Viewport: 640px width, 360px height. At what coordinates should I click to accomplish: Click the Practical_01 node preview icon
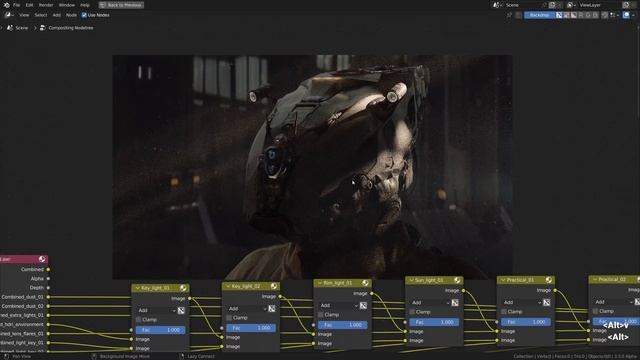tap(549, 280)
